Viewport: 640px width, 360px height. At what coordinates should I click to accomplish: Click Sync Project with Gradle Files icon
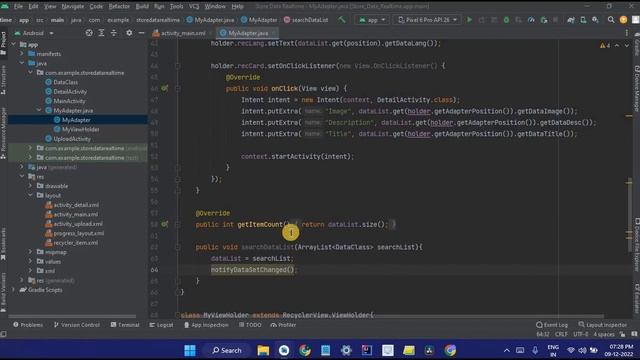coord(571,20)
